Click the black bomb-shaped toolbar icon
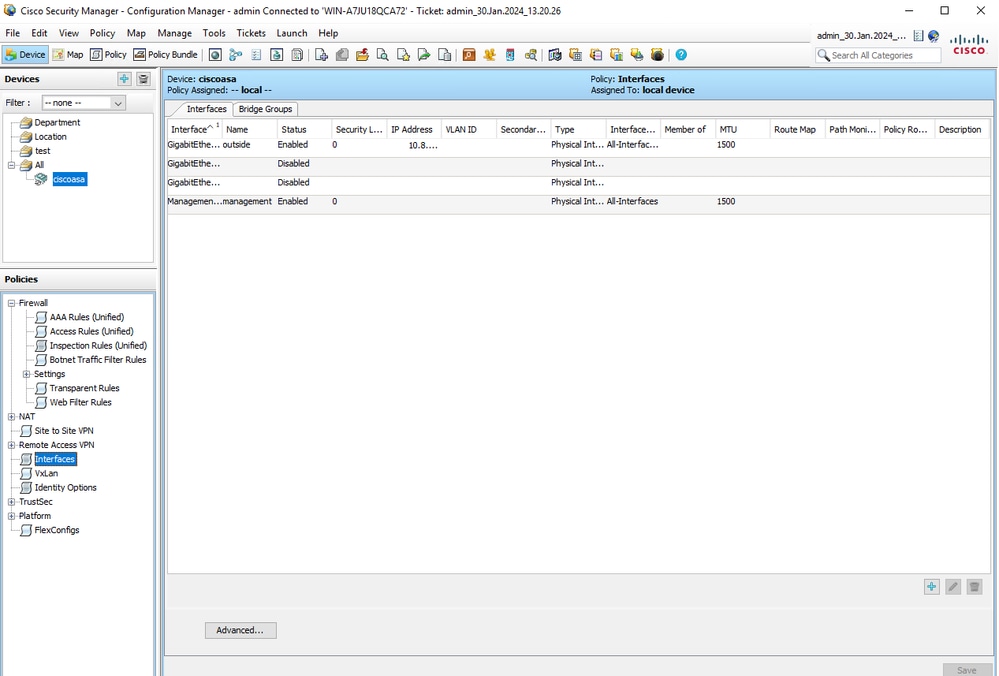Screen dimensions: 999x676 (657, 55)
